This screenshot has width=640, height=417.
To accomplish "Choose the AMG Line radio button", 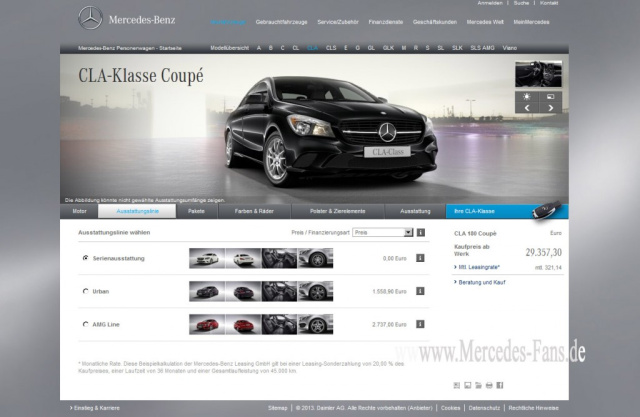I will click(85, 324).
